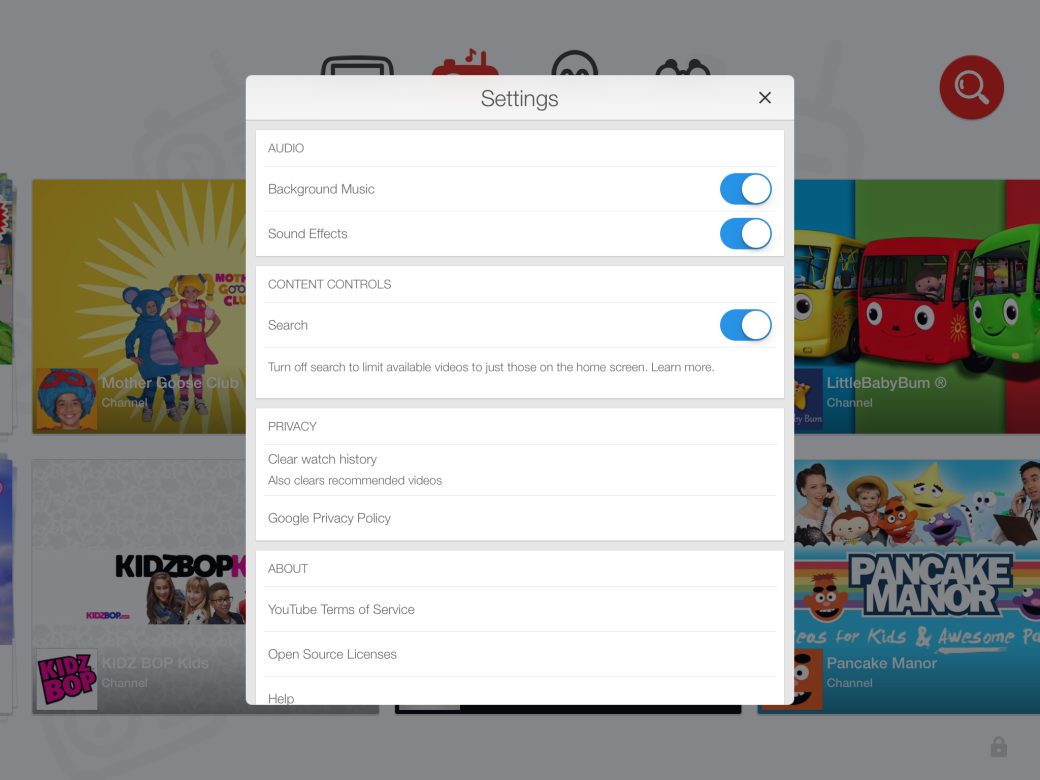Click the red search magnifier icon
Screen dimensions: 1040x780
[971, 89]
